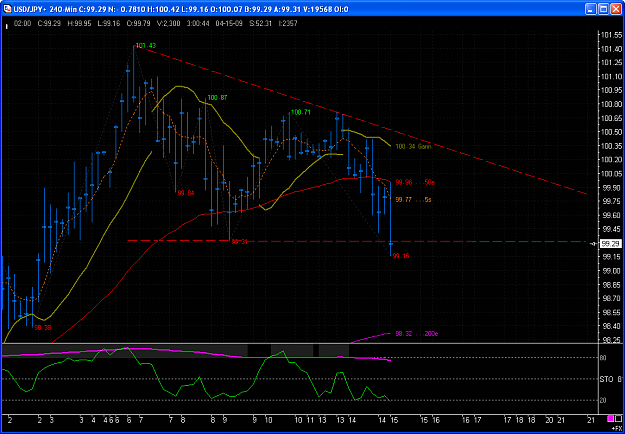625x434 pixels.
Task: Click the STO 8 indicator label
Action: 611,379
